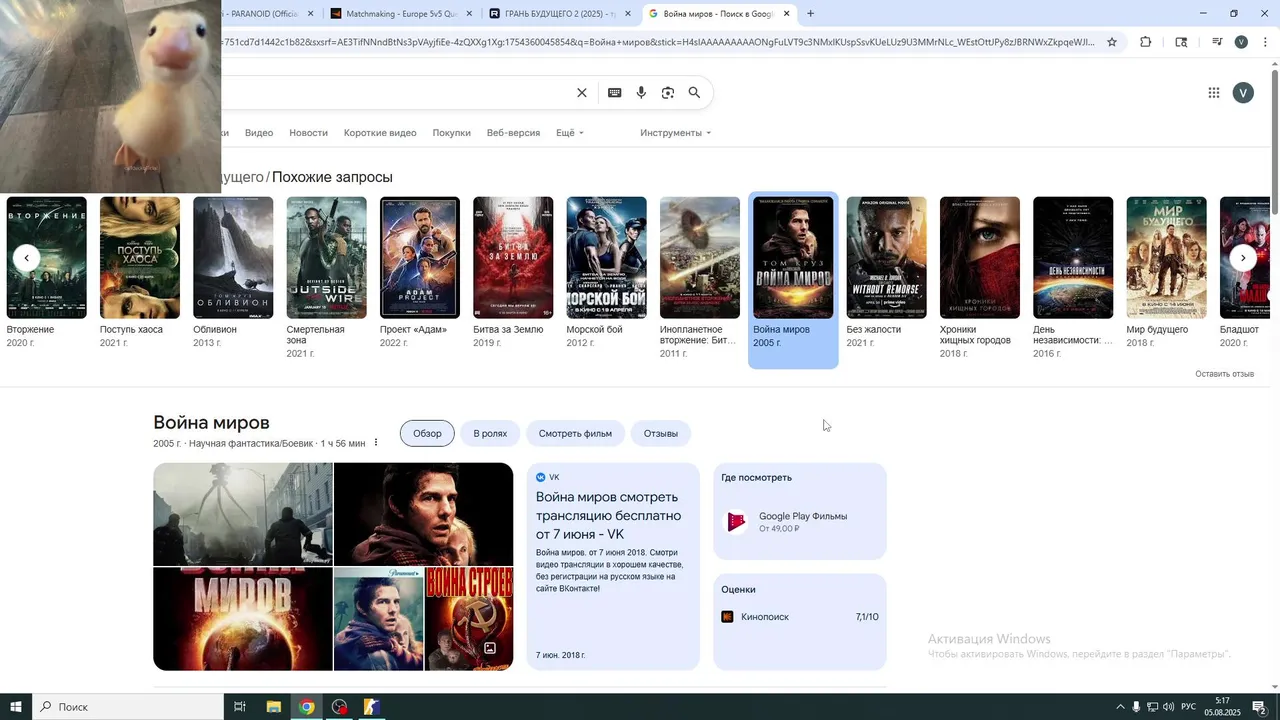Show the previous movies in carousel

pos(26,258)
